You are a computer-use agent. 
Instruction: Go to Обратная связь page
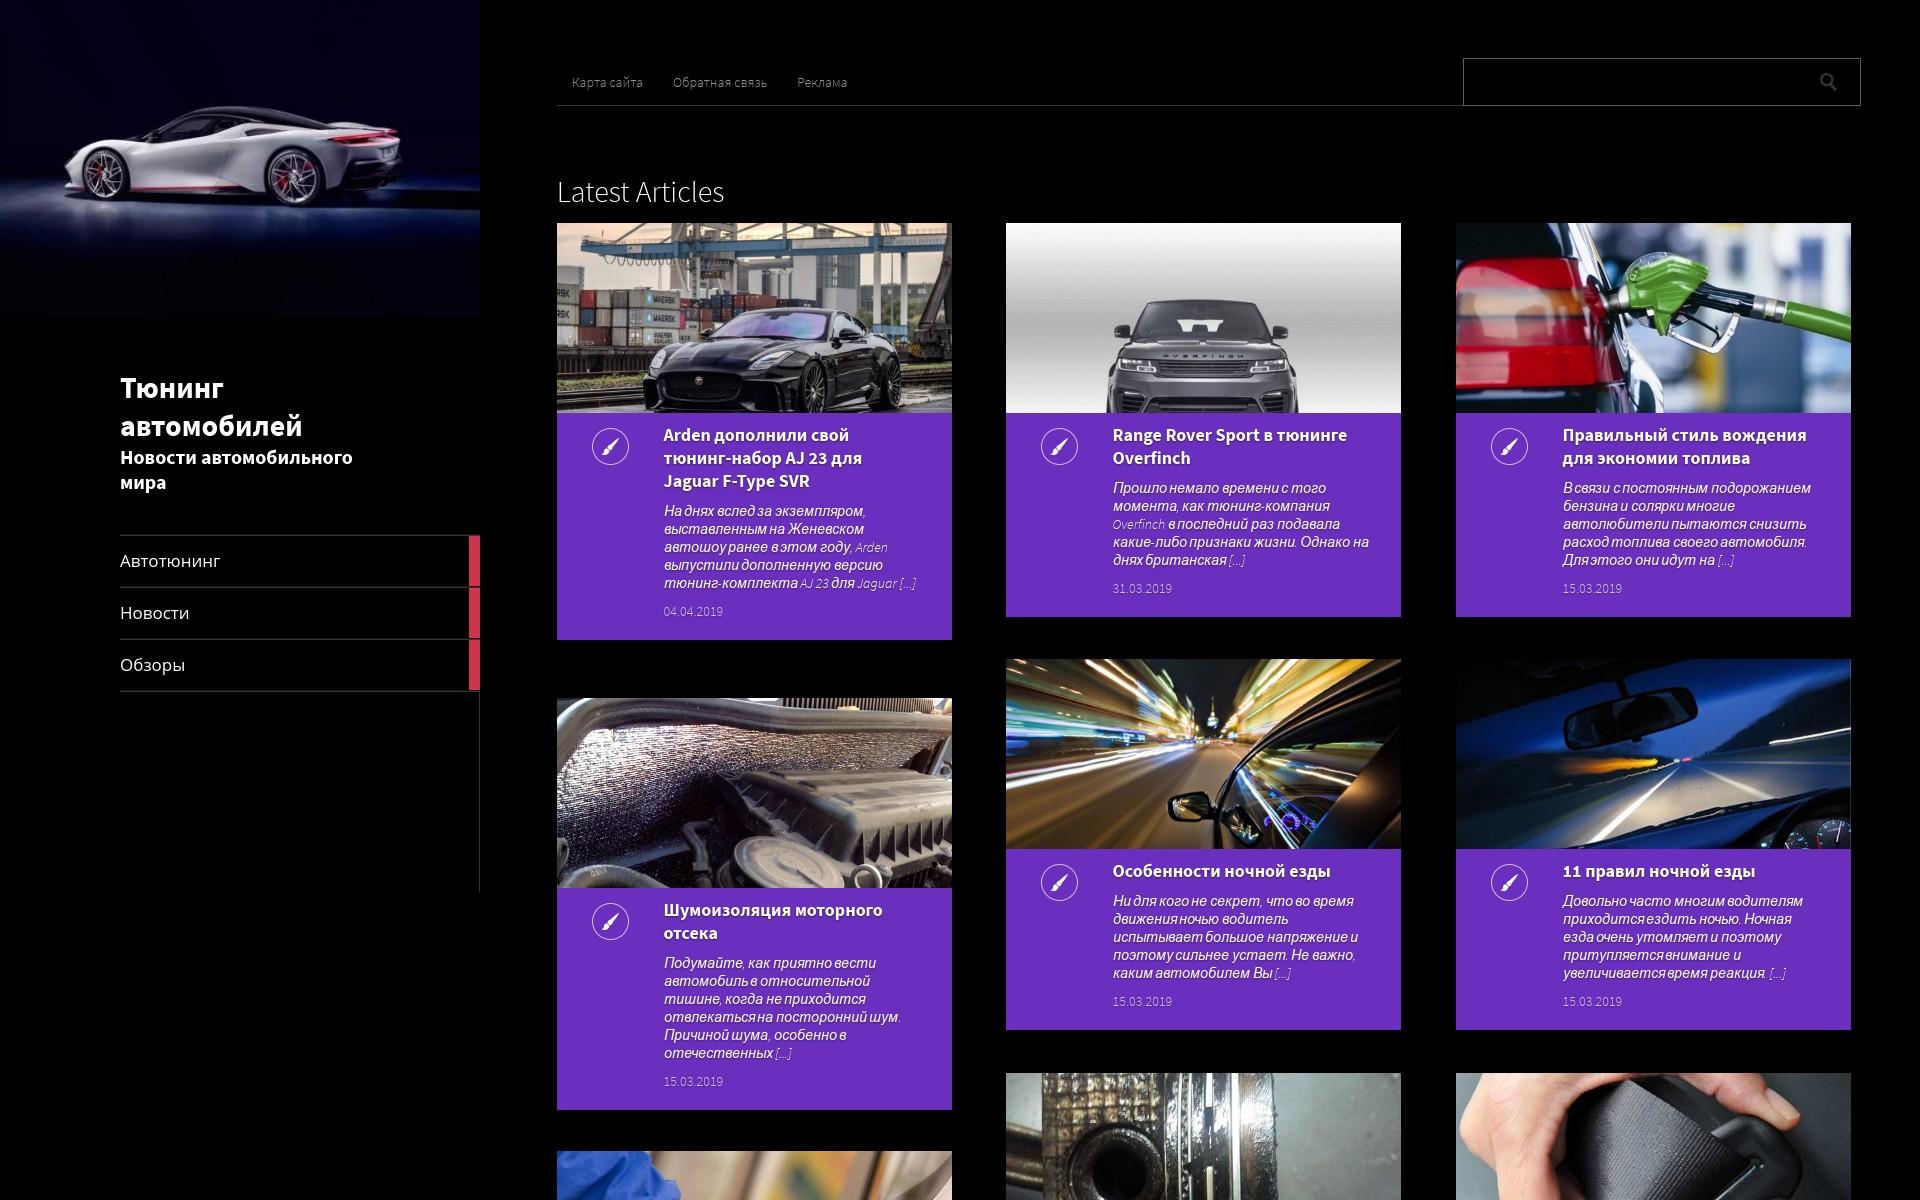pos(719,83)
